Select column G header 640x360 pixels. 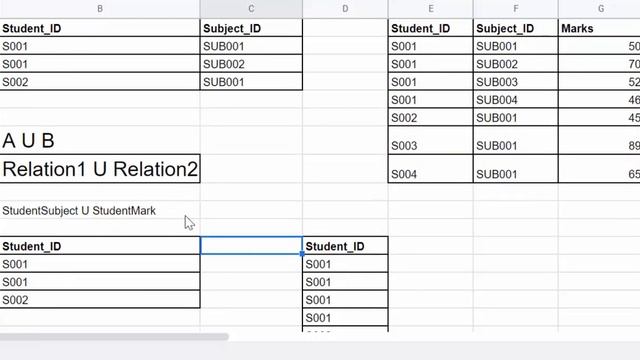pos(599,9)
